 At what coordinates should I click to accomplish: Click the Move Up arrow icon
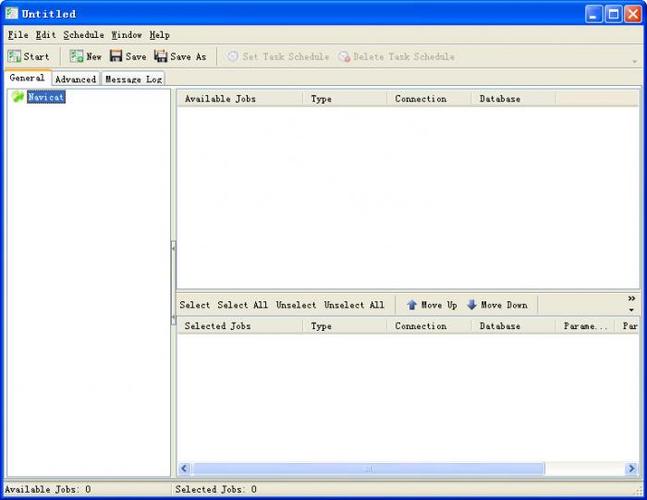click(x=412, y=305)
